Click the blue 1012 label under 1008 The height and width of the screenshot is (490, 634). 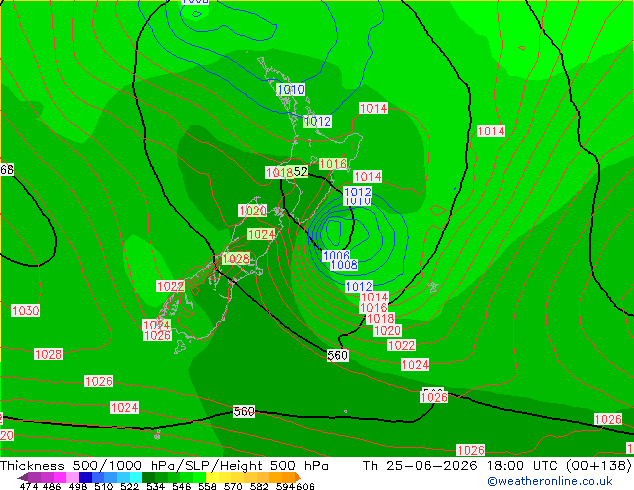[359, 287]
